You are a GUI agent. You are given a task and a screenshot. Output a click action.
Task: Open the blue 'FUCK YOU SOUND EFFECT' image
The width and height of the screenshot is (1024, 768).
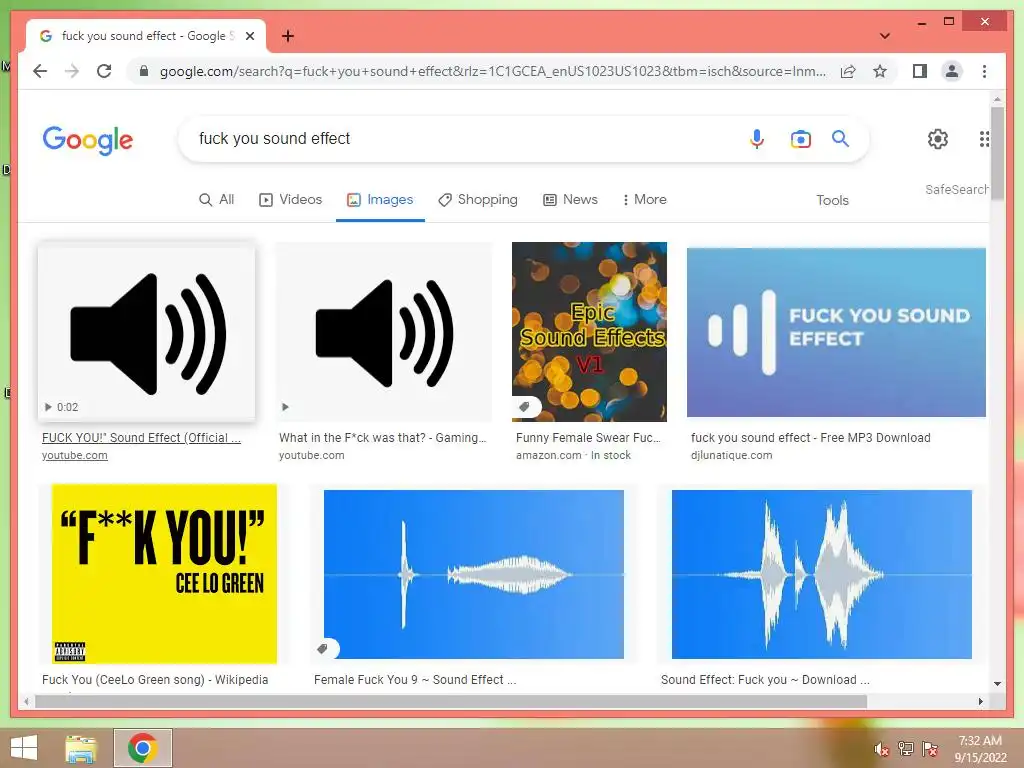pos(836,332)
